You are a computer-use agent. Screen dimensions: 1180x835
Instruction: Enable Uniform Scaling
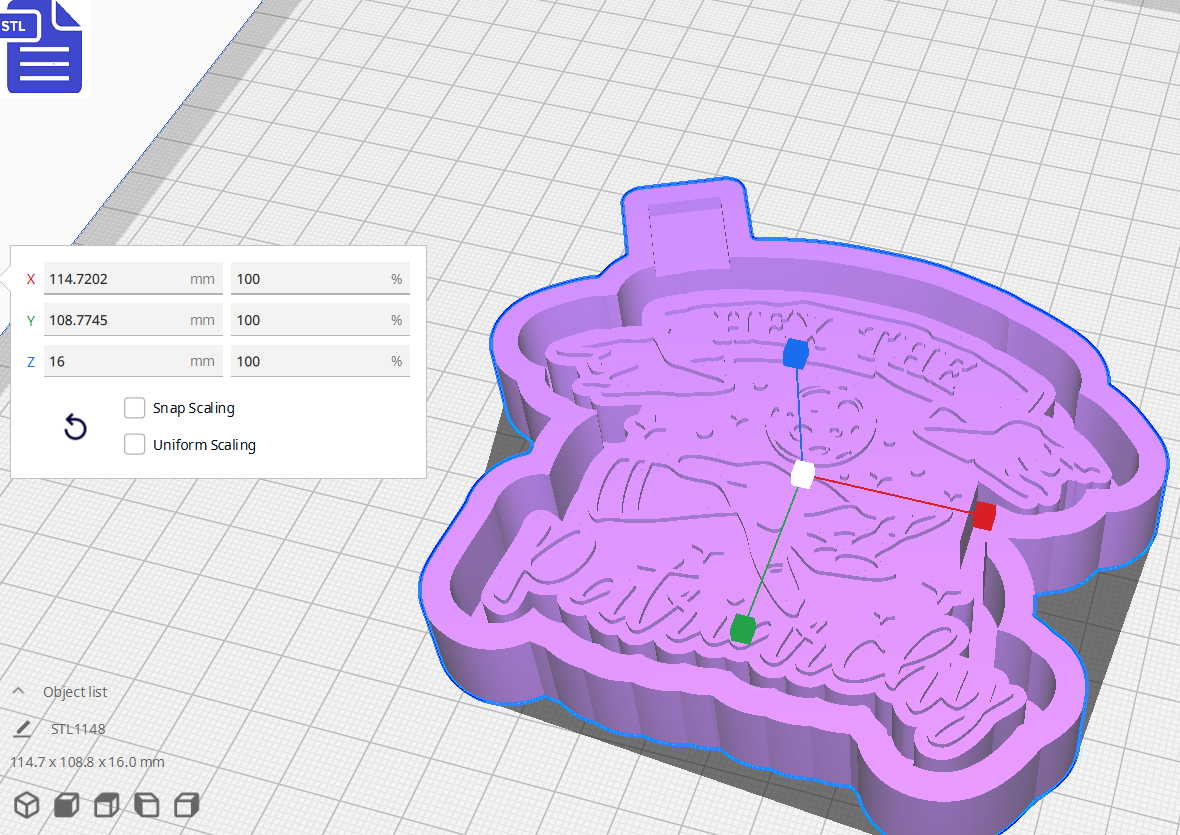pos(135,444)
